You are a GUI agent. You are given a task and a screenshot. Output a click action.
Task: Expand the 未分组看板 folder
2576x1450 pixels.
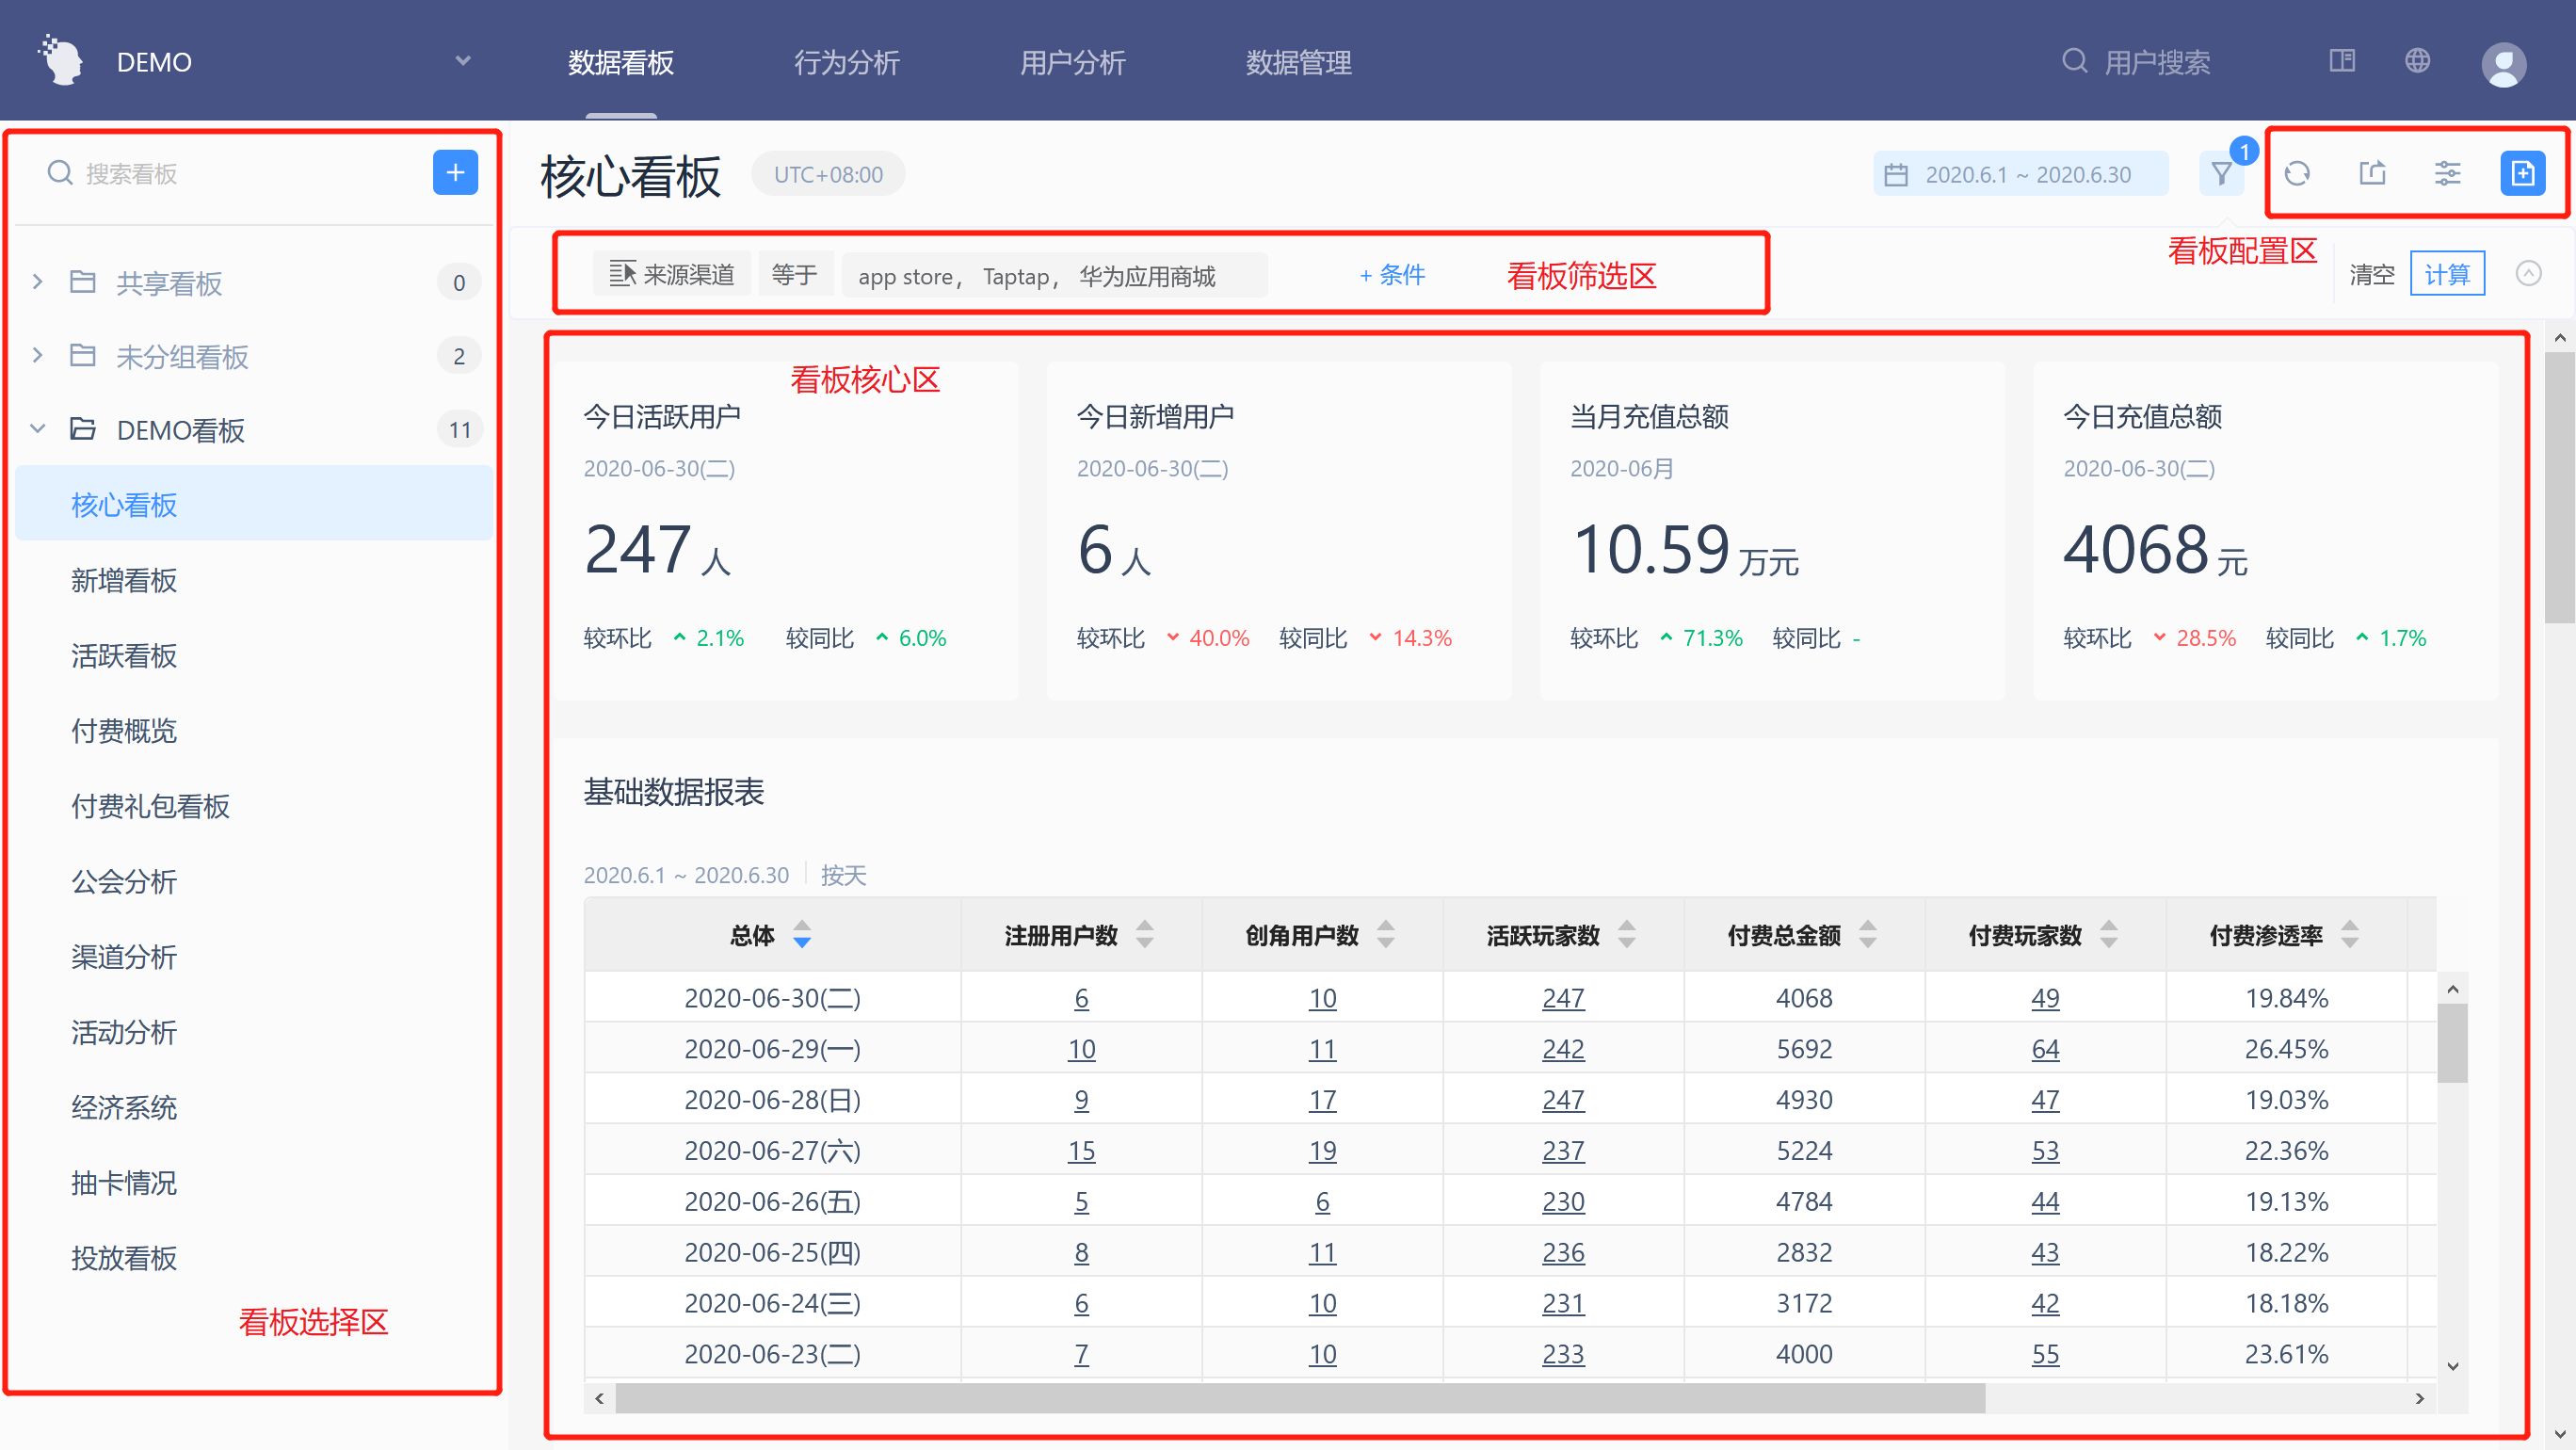37,355
